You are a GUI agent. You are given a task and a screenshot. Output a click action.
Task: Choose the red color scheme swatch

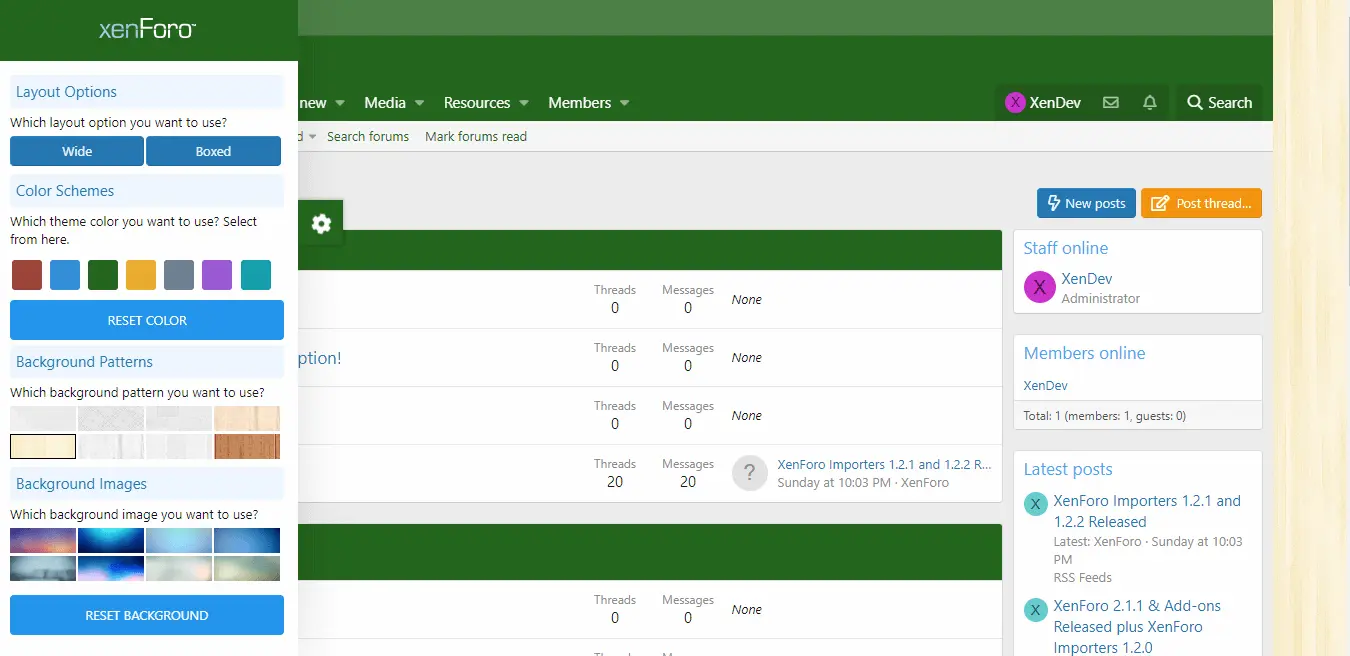[27, 275]
